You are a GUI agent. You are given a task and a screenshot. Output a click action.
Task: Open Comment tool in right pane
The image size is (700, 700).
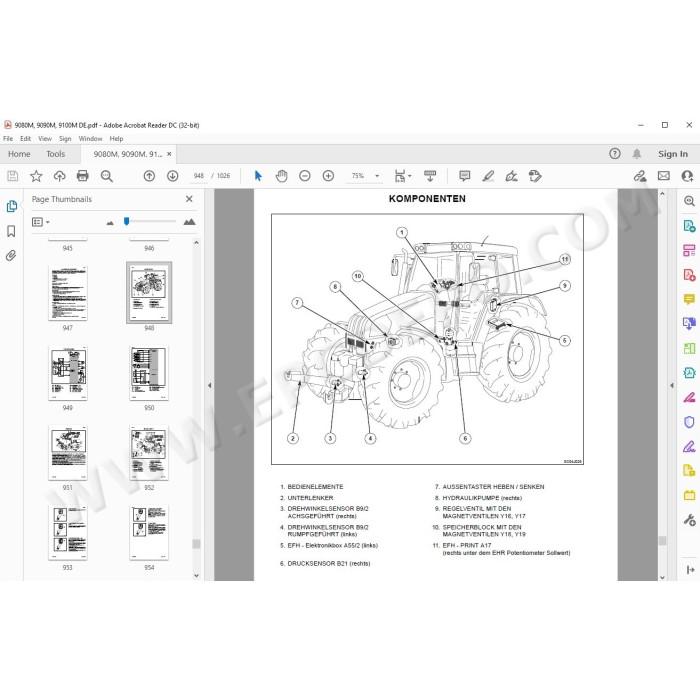[689, 299]
